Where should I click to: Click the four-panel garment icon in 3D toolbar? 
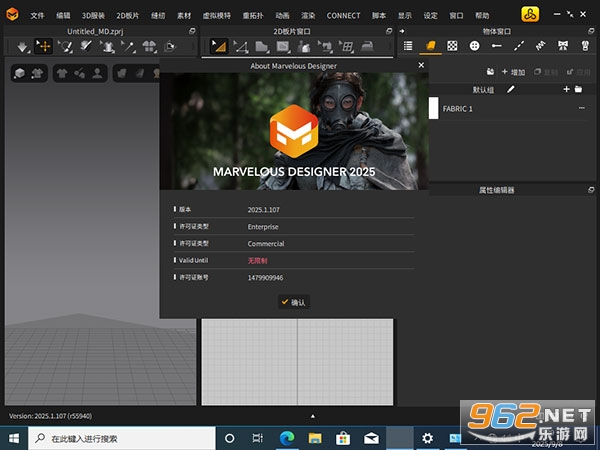tap(149, 47)
